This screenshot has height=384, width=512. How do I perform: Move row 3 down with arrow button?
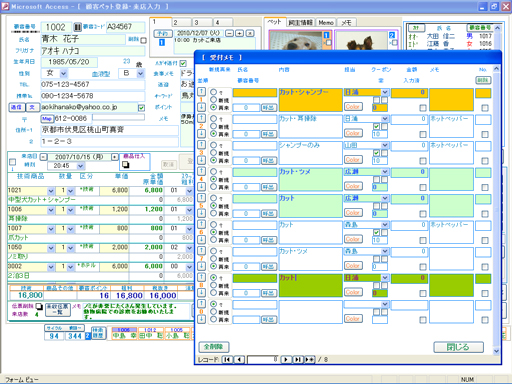(201, 160)
